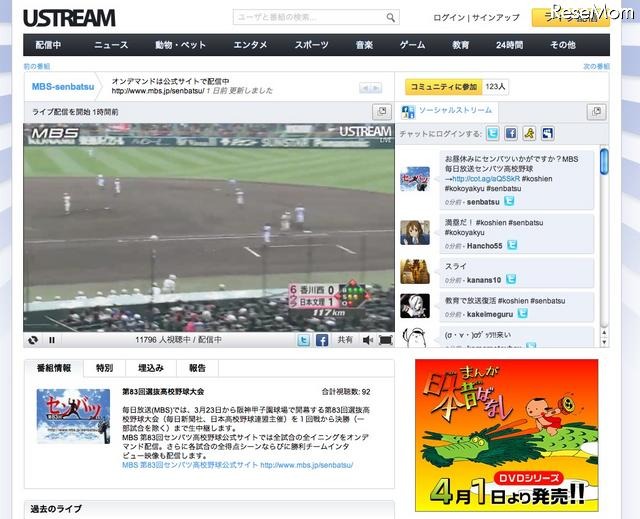Select ゲーム in the navigation bar
Viewport: 640px width, 519px height.
coord(412,45)
